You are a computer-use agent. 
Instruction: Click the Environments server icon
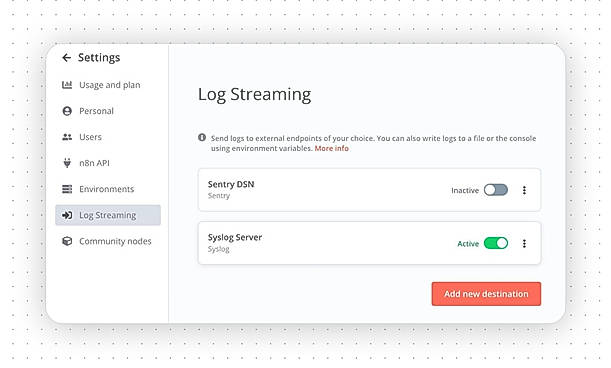click(67, 189)
